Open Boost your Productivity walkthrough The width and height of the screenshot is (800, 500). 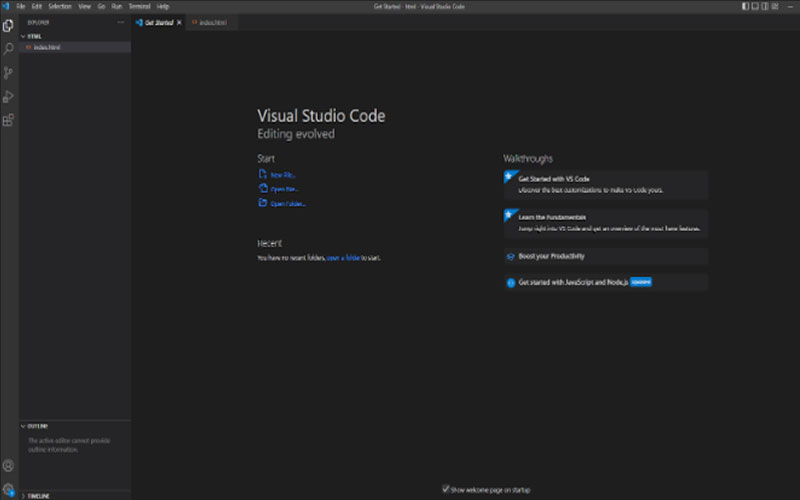606,256
